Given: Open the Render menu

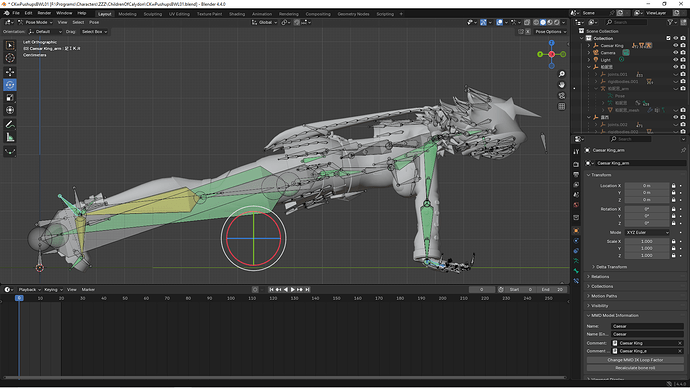Looking at the screenshot, I should [44, 13].
